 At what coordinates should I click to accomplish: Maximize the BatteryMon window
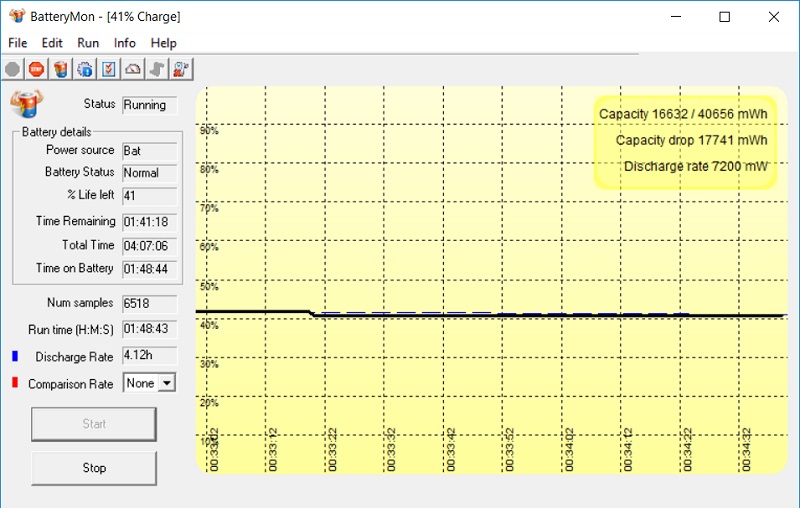[x=724, y=16]
